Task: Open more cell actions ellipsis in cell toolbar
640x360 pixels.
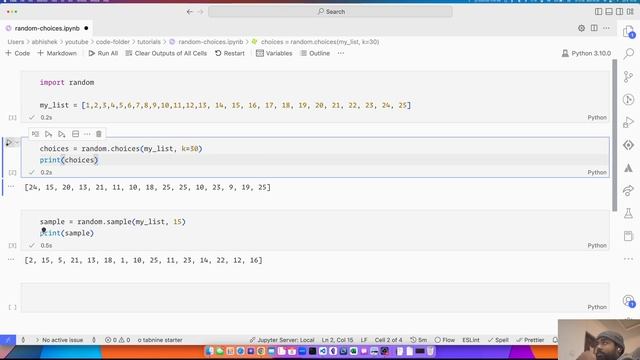Action: (x=87, y=134)
